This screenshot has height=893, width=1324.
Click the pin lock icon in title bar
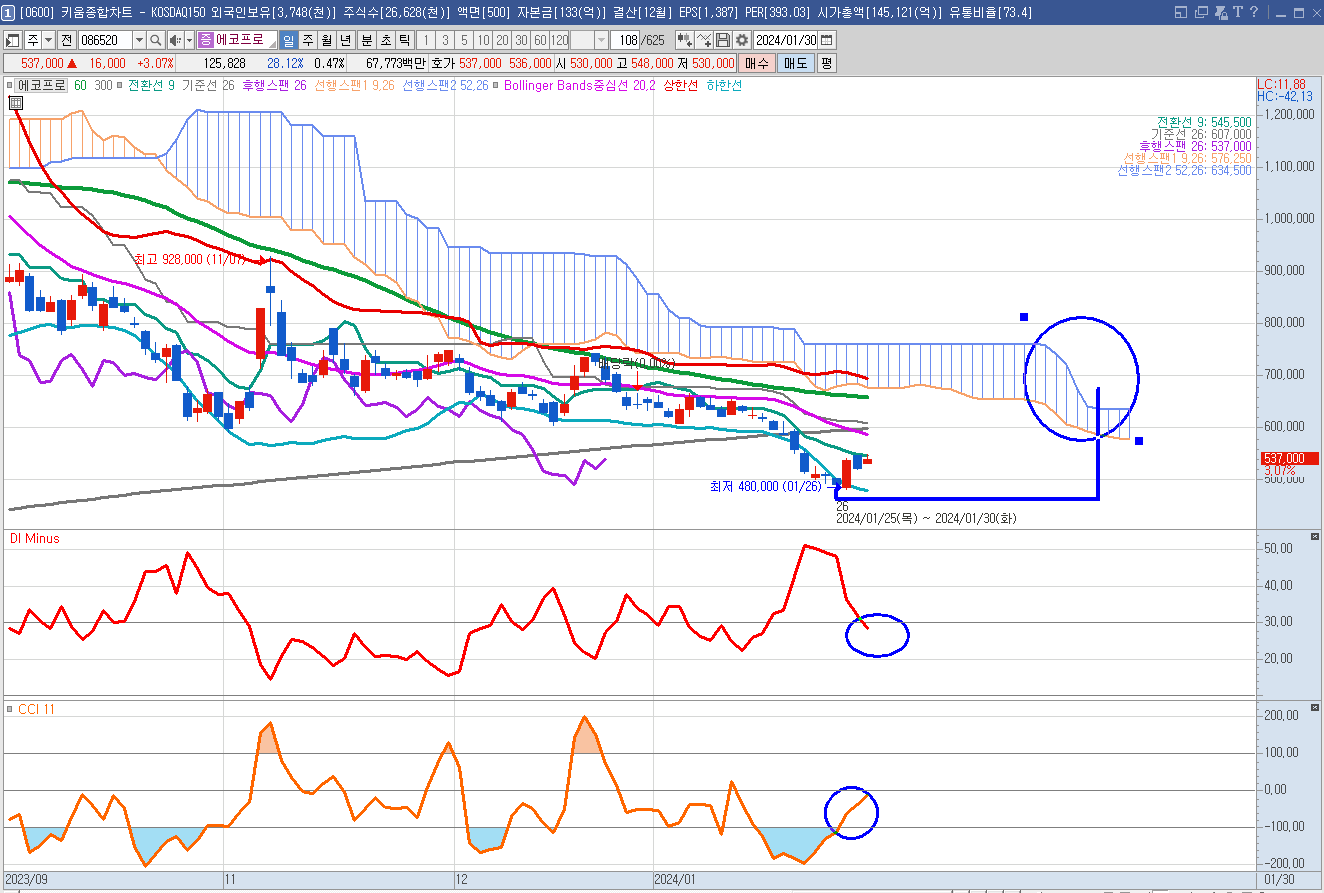[1219, 12]
